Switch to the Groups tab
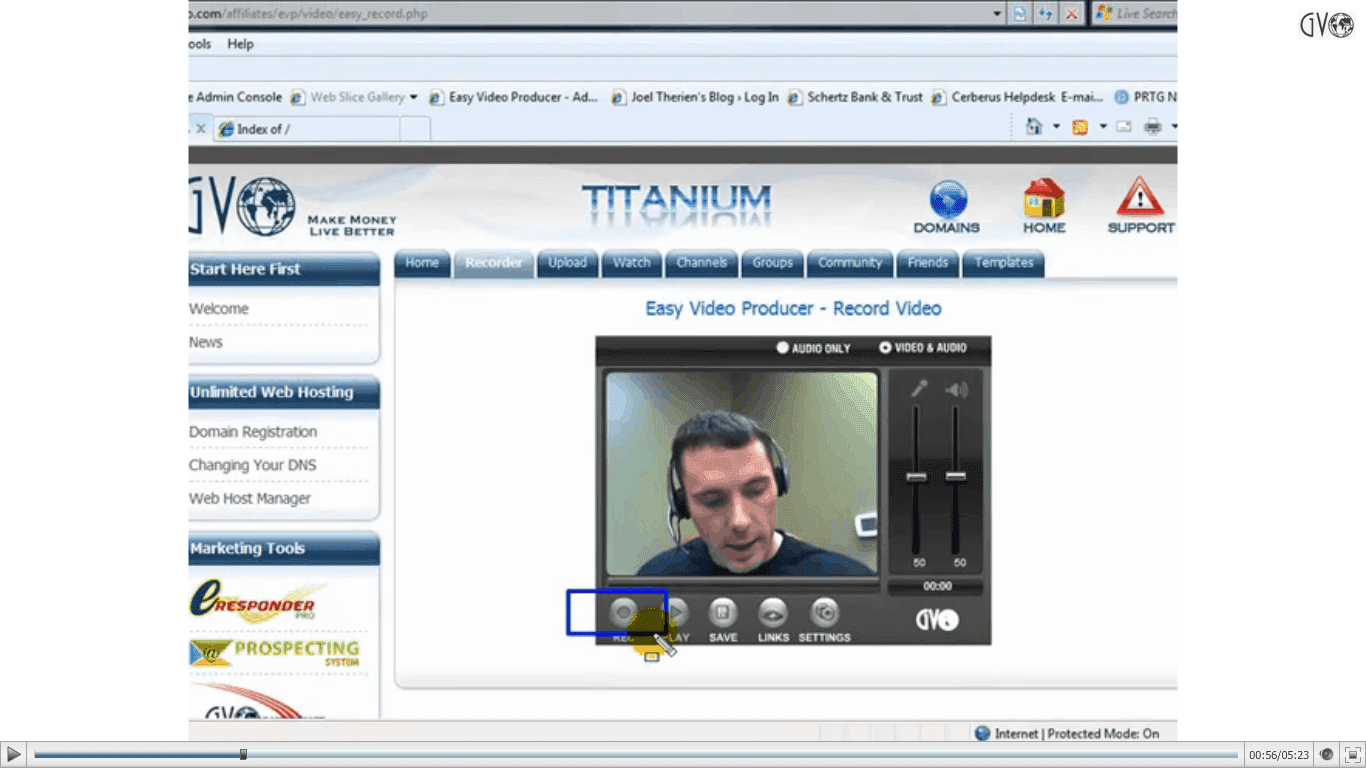This screenshot has height=768, width=1366. (773, 263)
